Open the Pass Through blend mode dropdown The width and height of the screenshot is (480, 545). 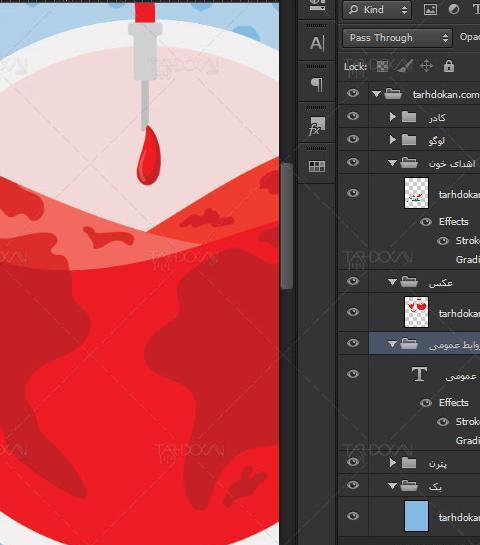(x=397, y=38)
